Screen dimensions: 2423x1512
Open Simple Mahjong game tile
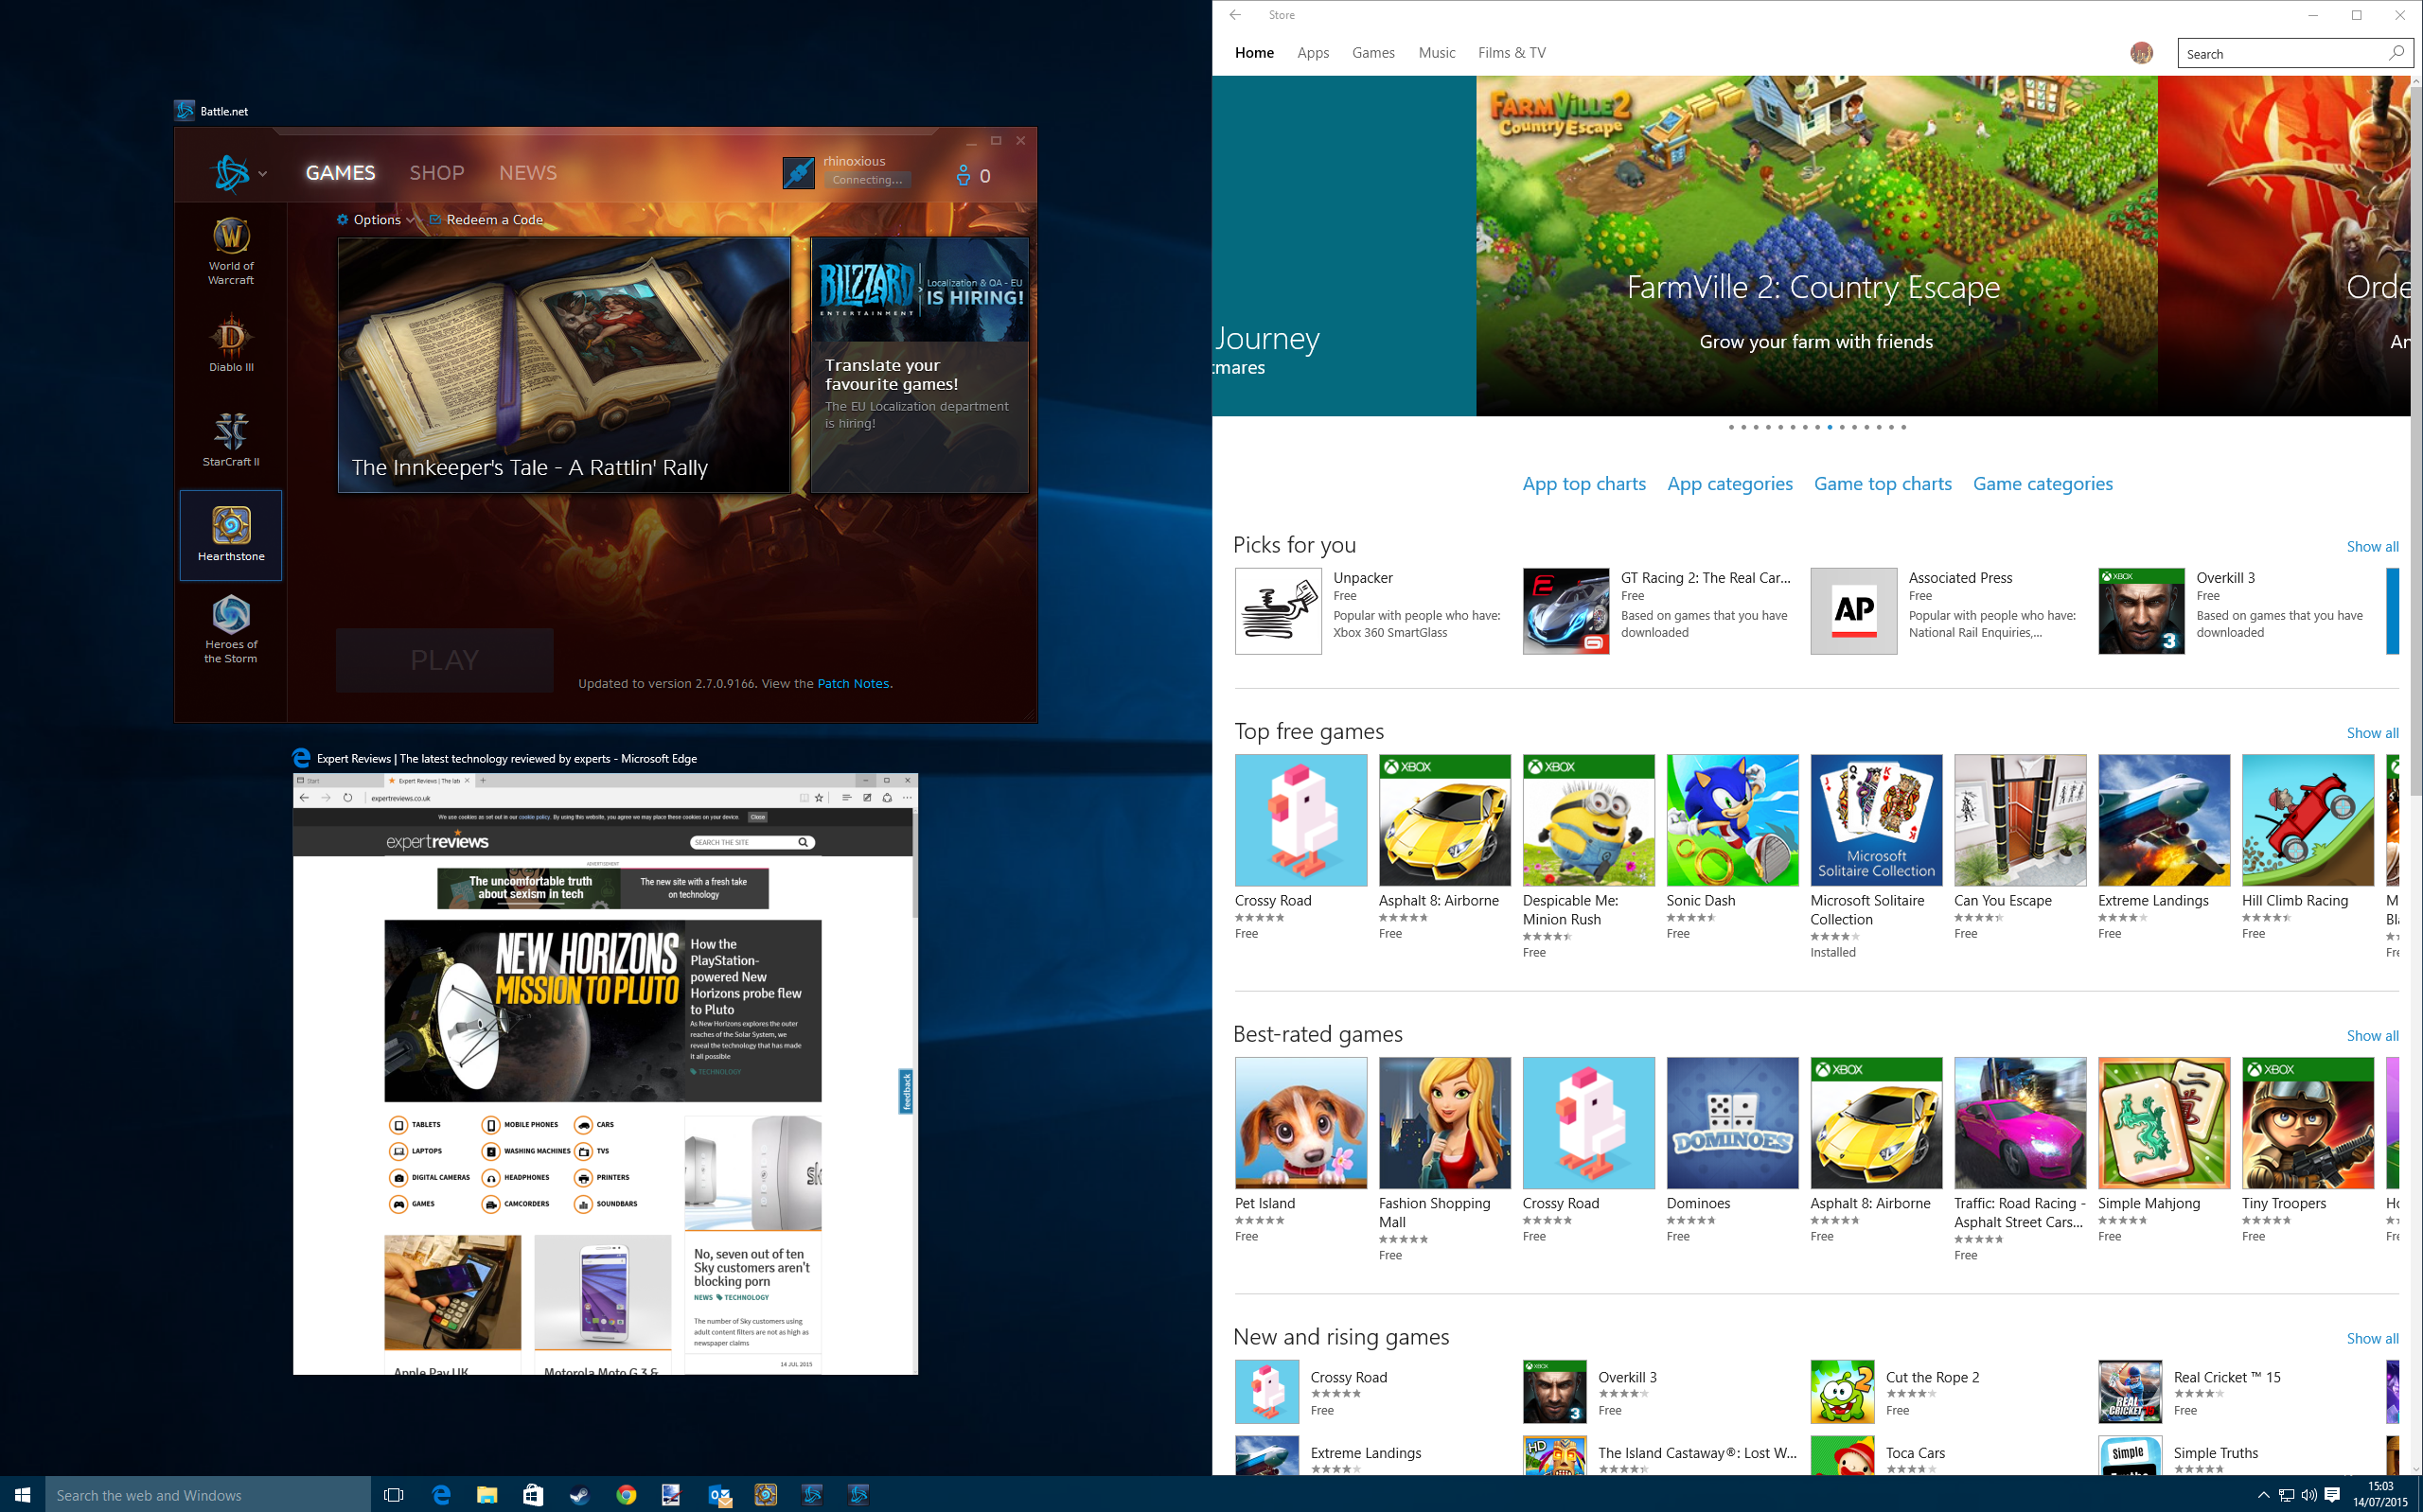pyautogui.click(x=2164, y=1123)
